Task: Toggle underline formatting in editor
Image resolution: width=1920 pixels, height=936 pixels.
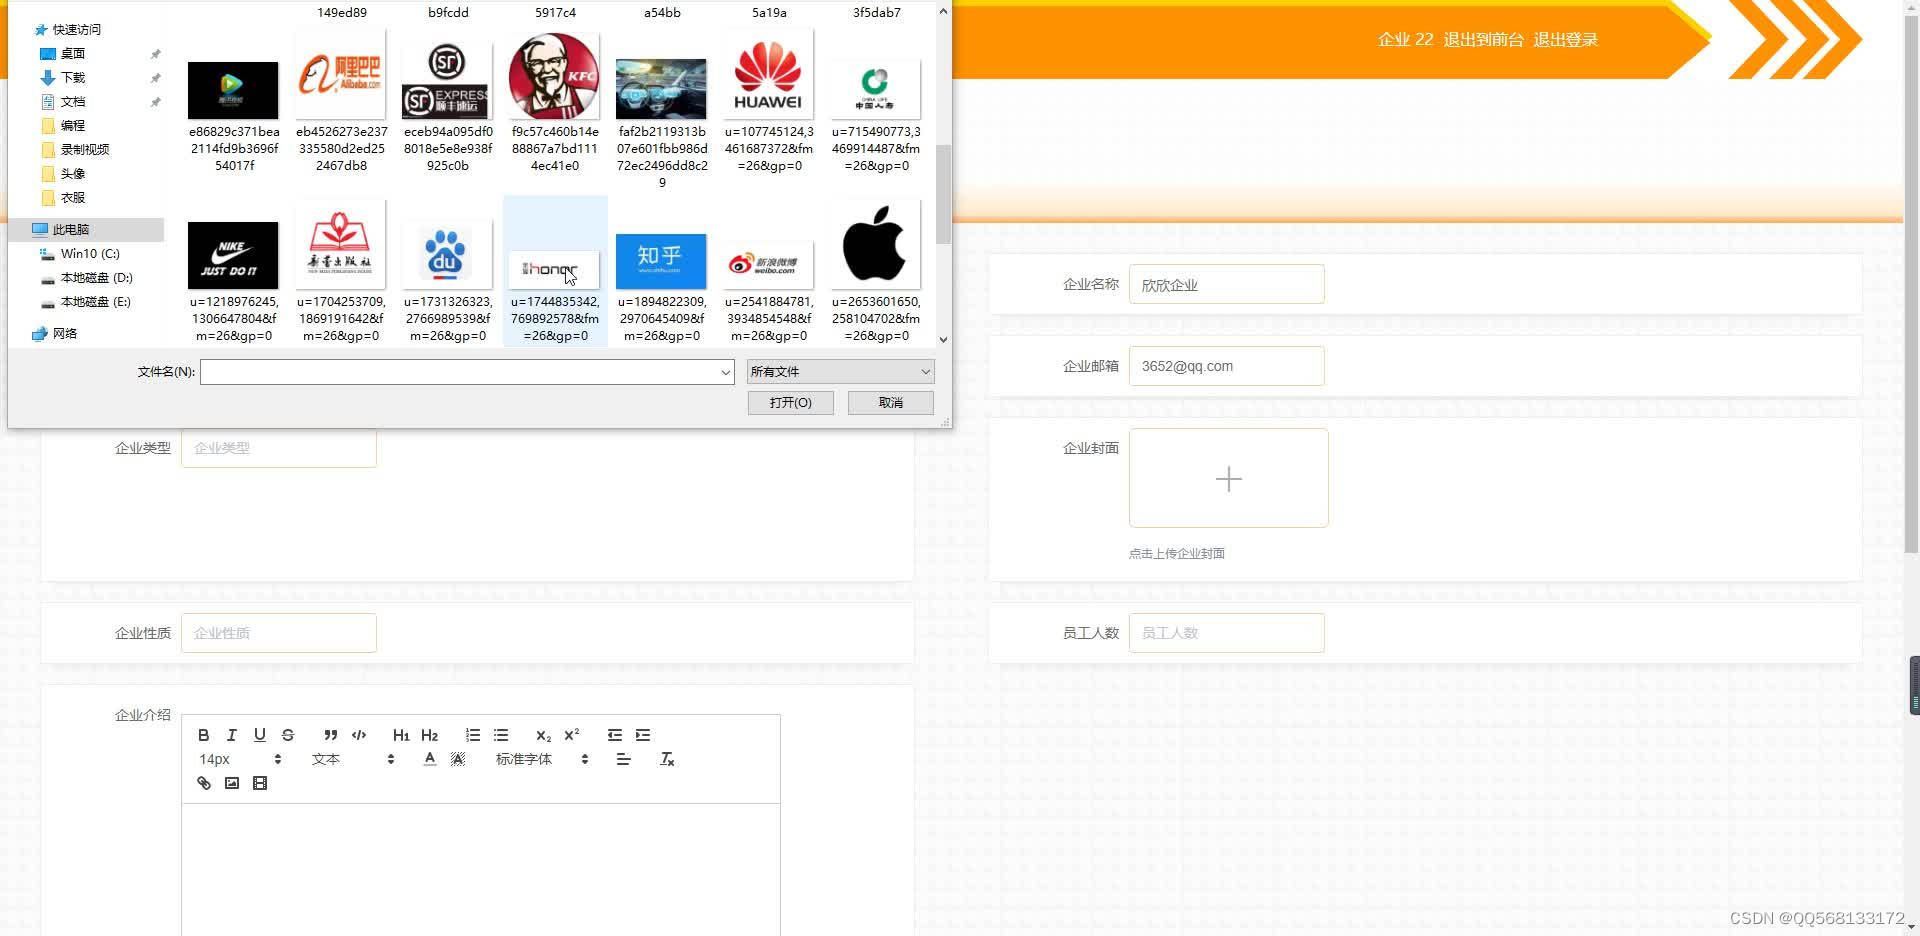Action: point(260,735)
